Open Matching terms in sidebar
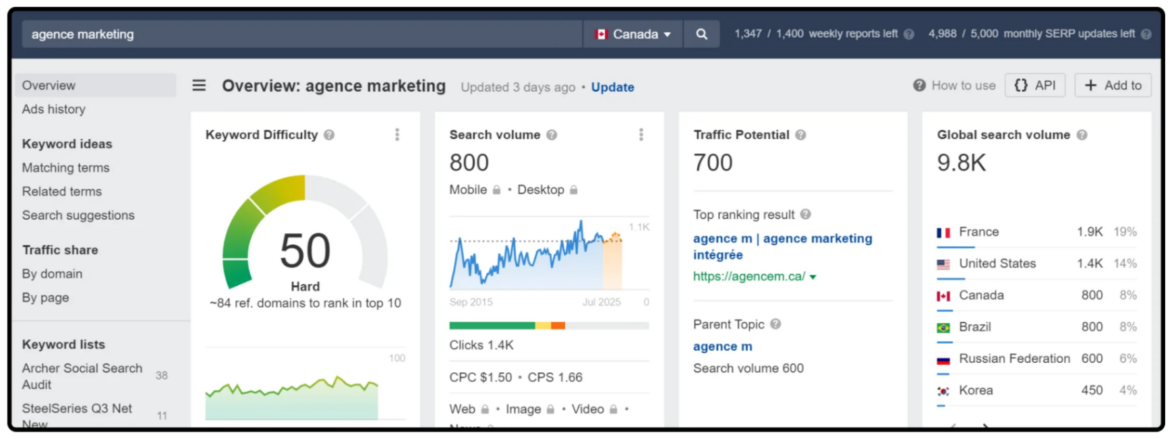The height and width of the screenshot is (439, 1176). (x=66, y=168)
